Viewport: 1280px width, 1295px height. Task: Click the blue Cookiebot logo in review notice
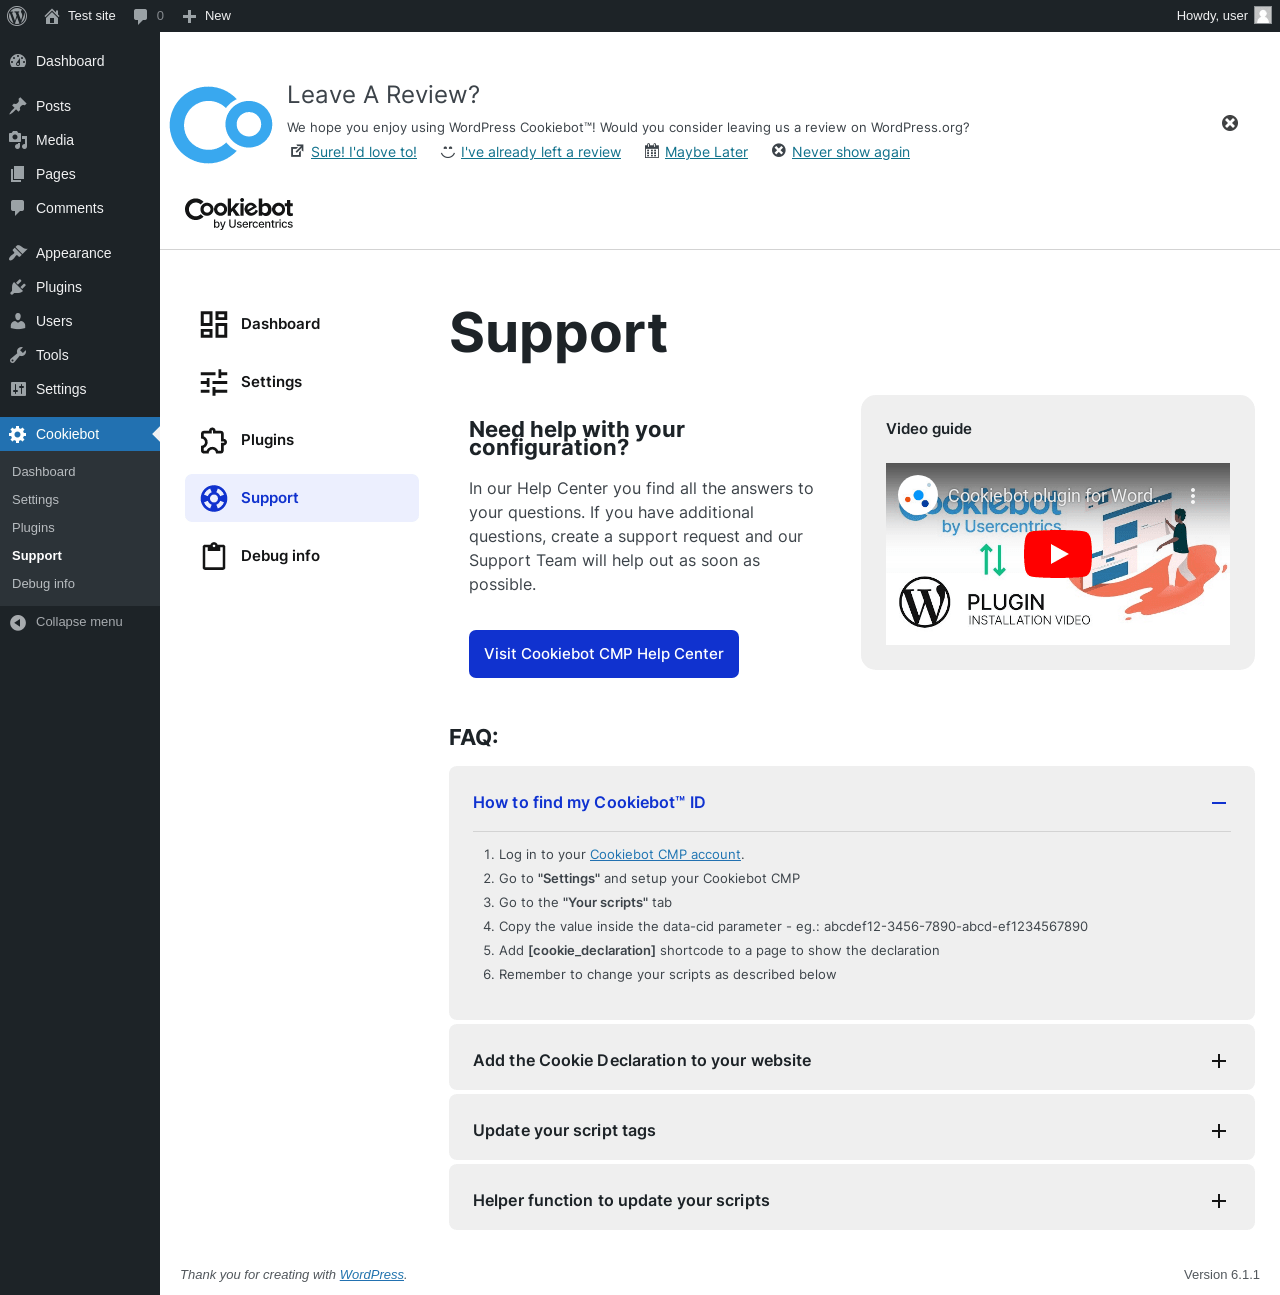tap(221, 125)
